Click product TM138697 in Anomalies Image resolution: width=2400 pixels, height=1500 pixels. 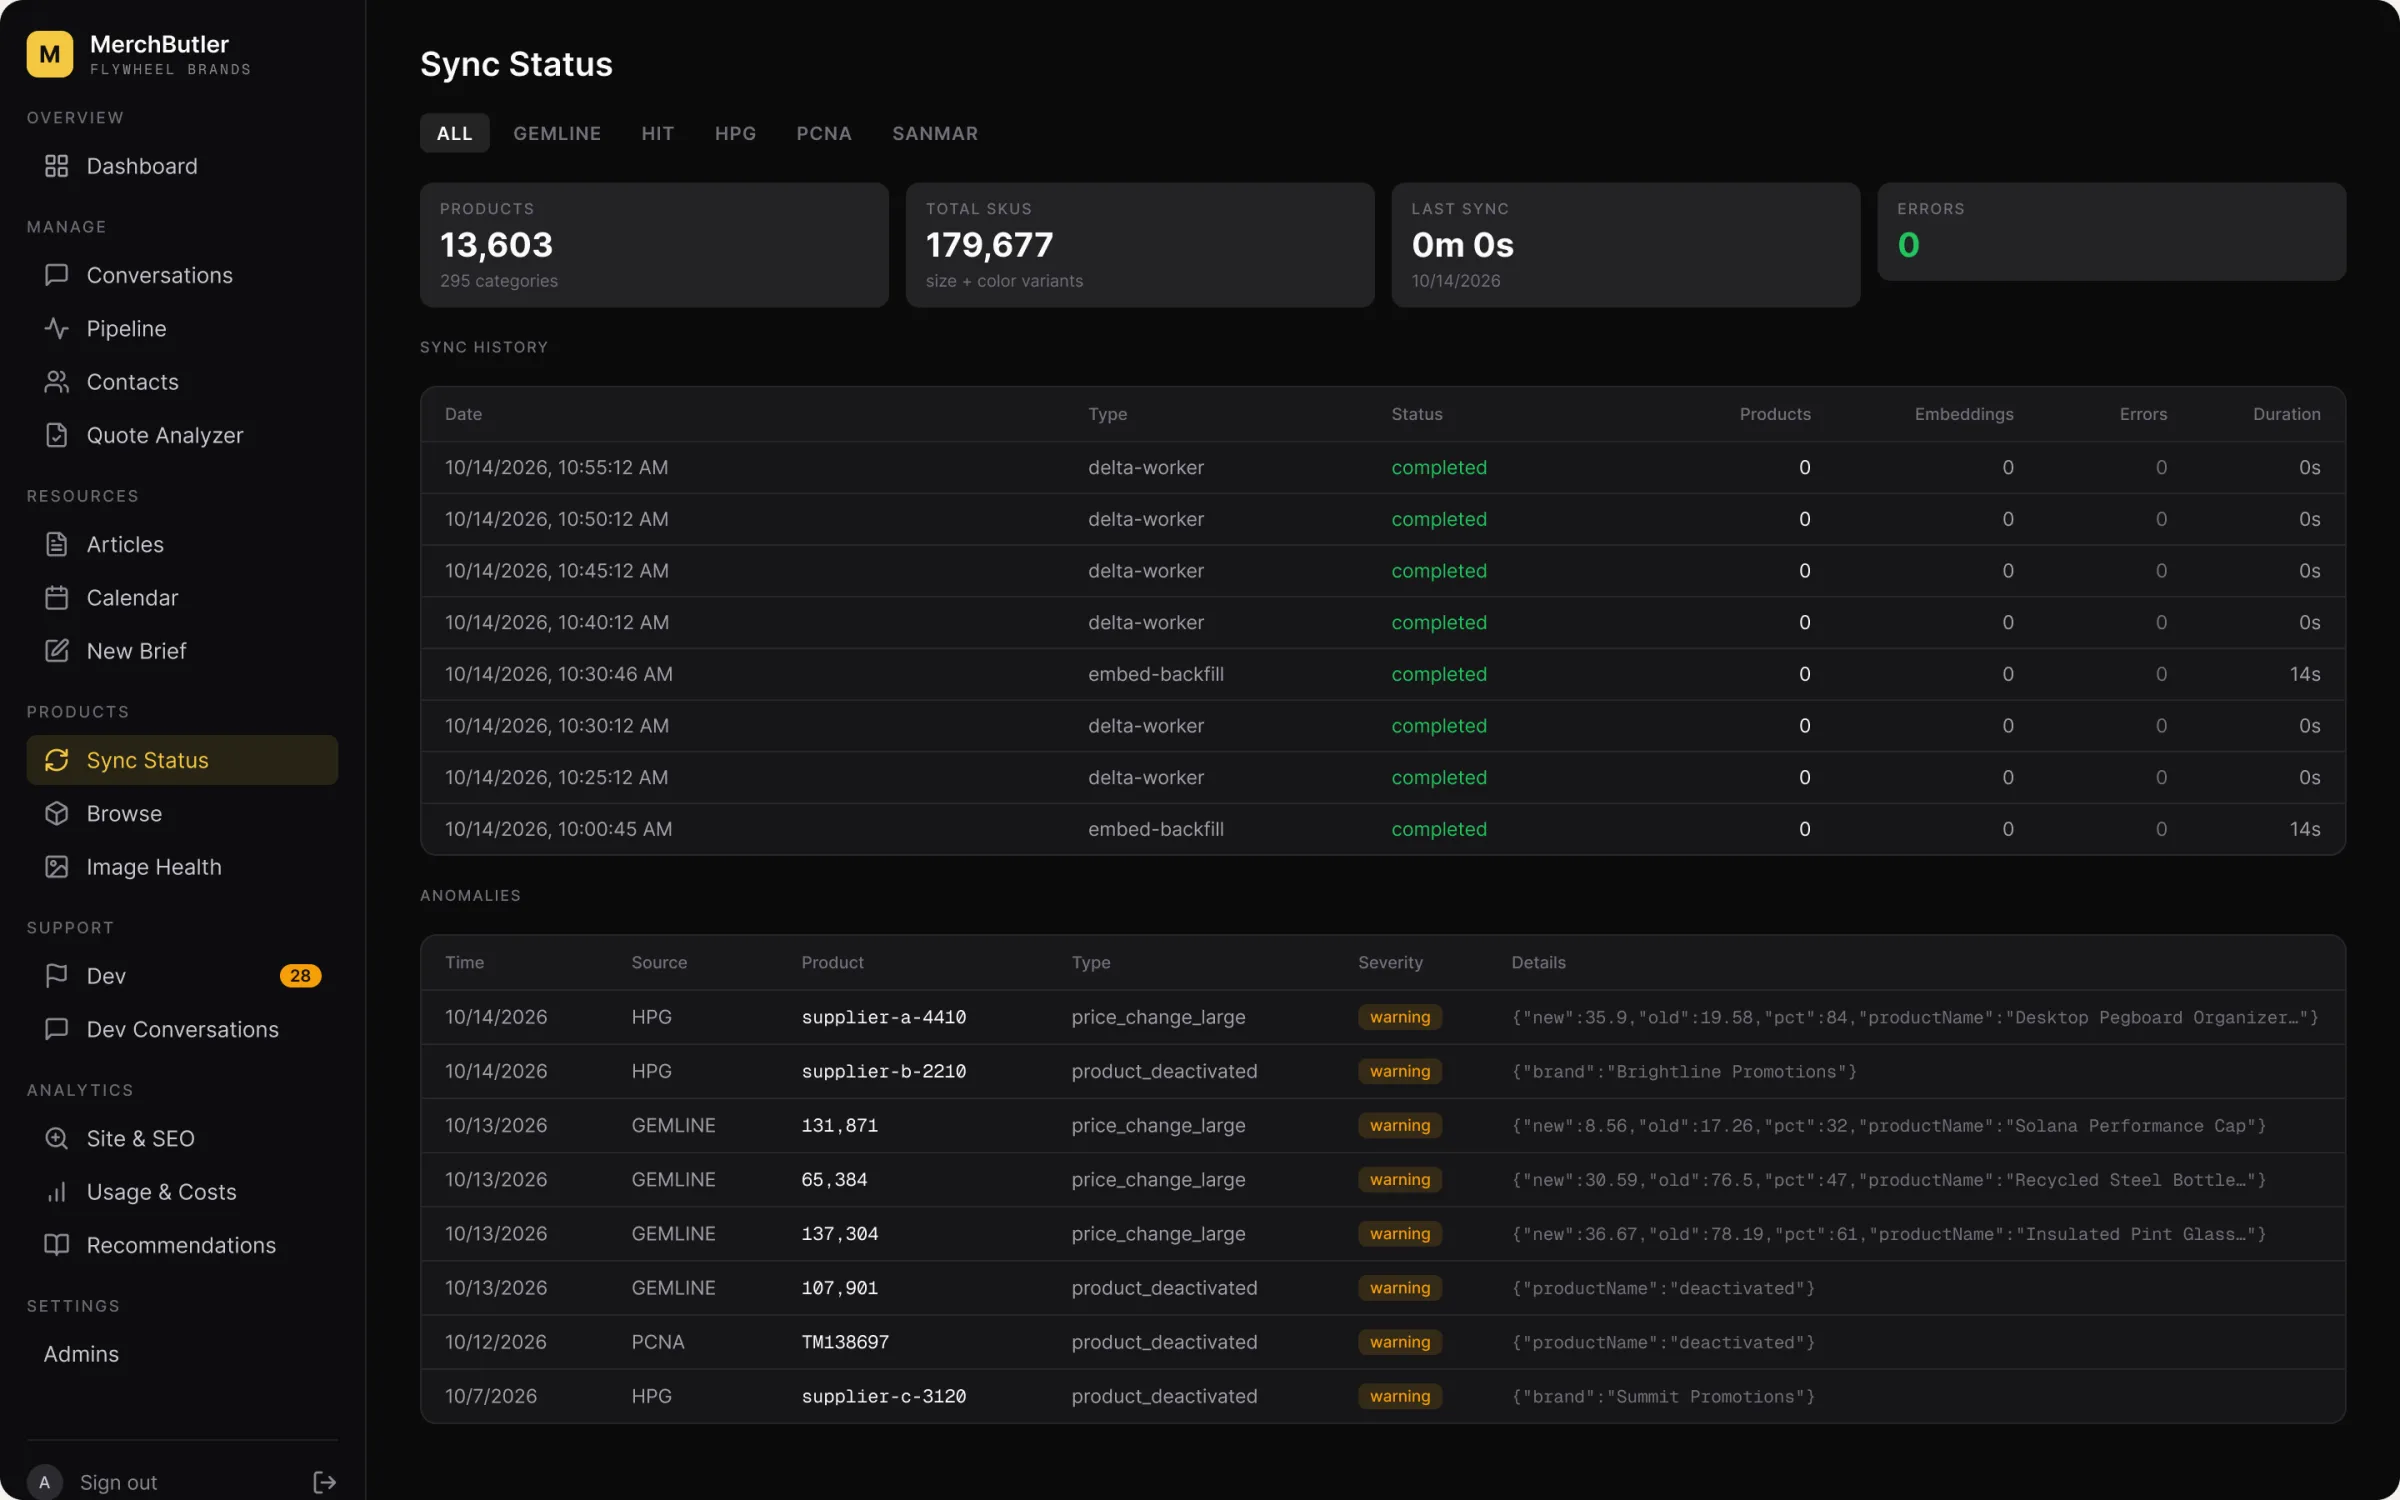tap(844, 1342)
